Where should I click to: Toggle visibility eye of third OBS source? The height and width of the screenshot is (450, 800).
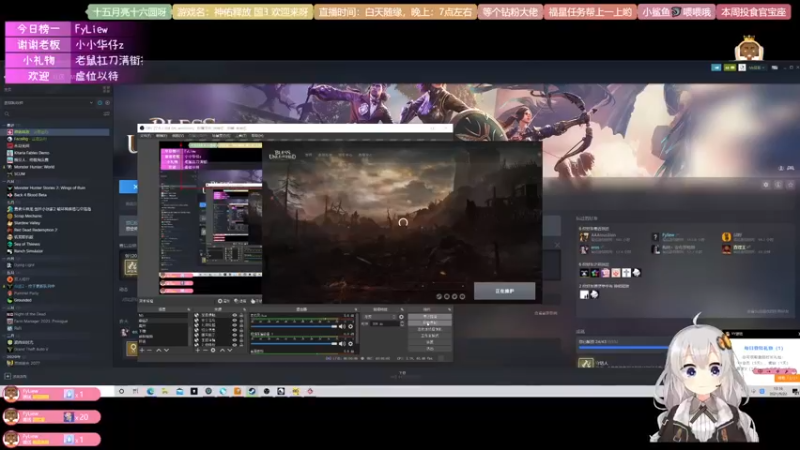click(x=235, y=325)
